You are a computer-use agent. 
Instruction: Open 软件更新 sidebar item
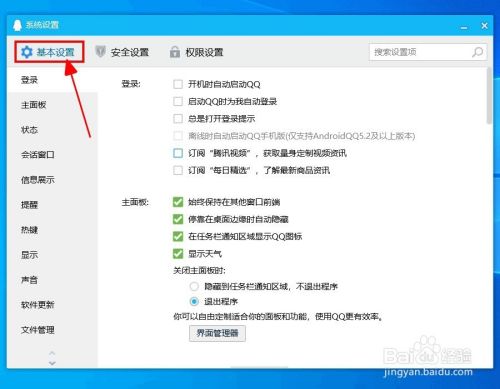pyautogui.click(x=38, y=305)
